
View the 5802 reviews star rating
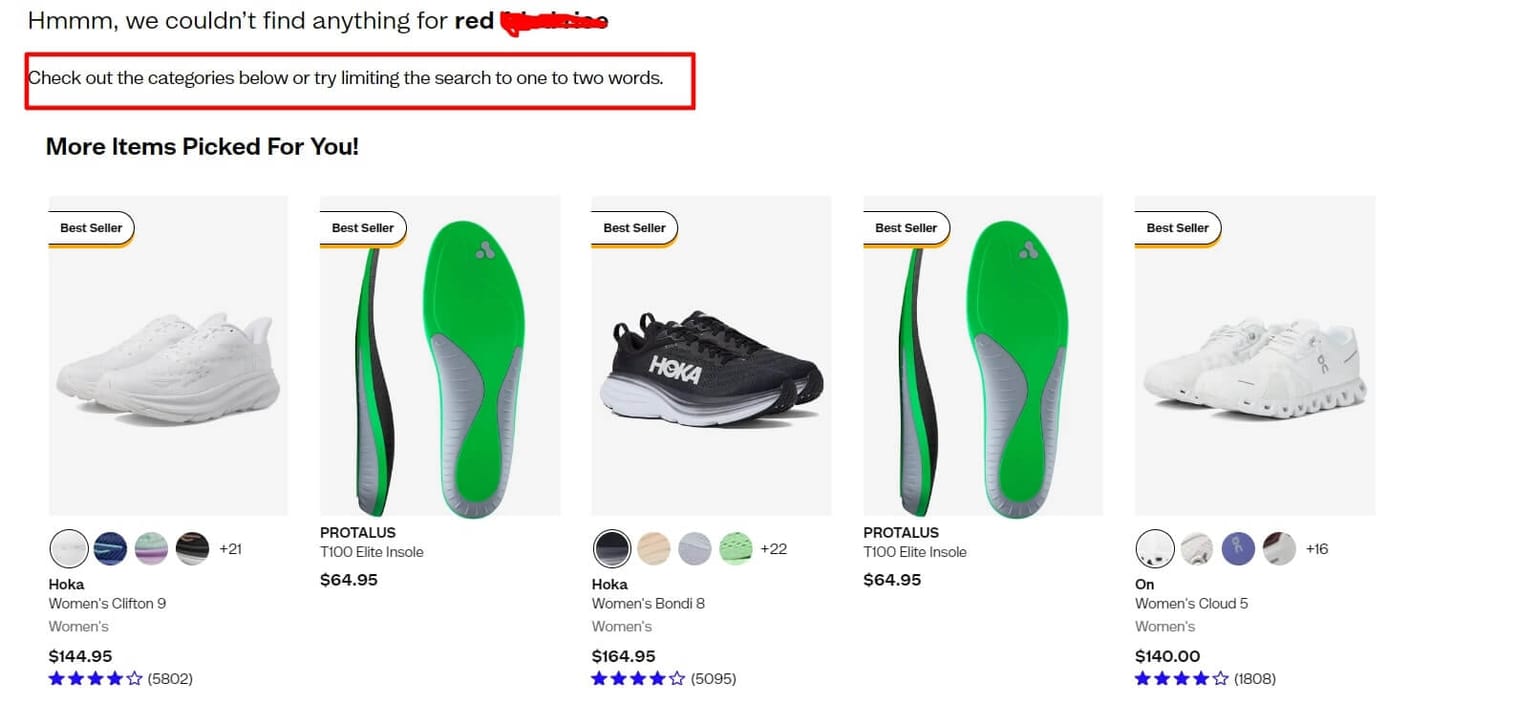click(96, 678)
